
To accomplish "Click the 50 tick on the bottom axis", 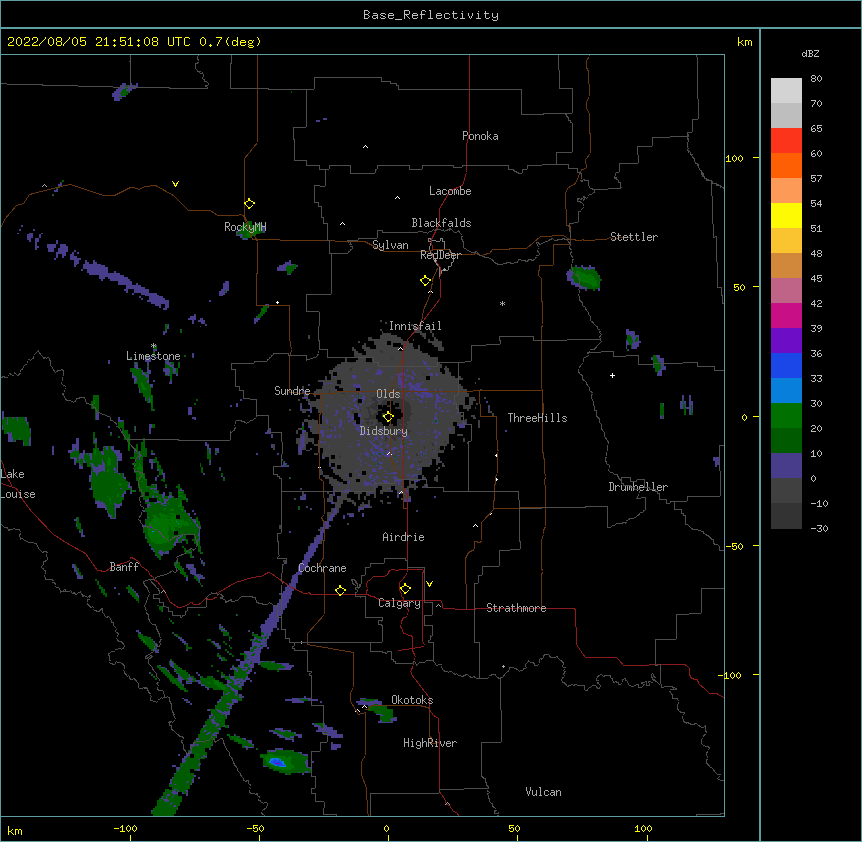I will 514,828.
